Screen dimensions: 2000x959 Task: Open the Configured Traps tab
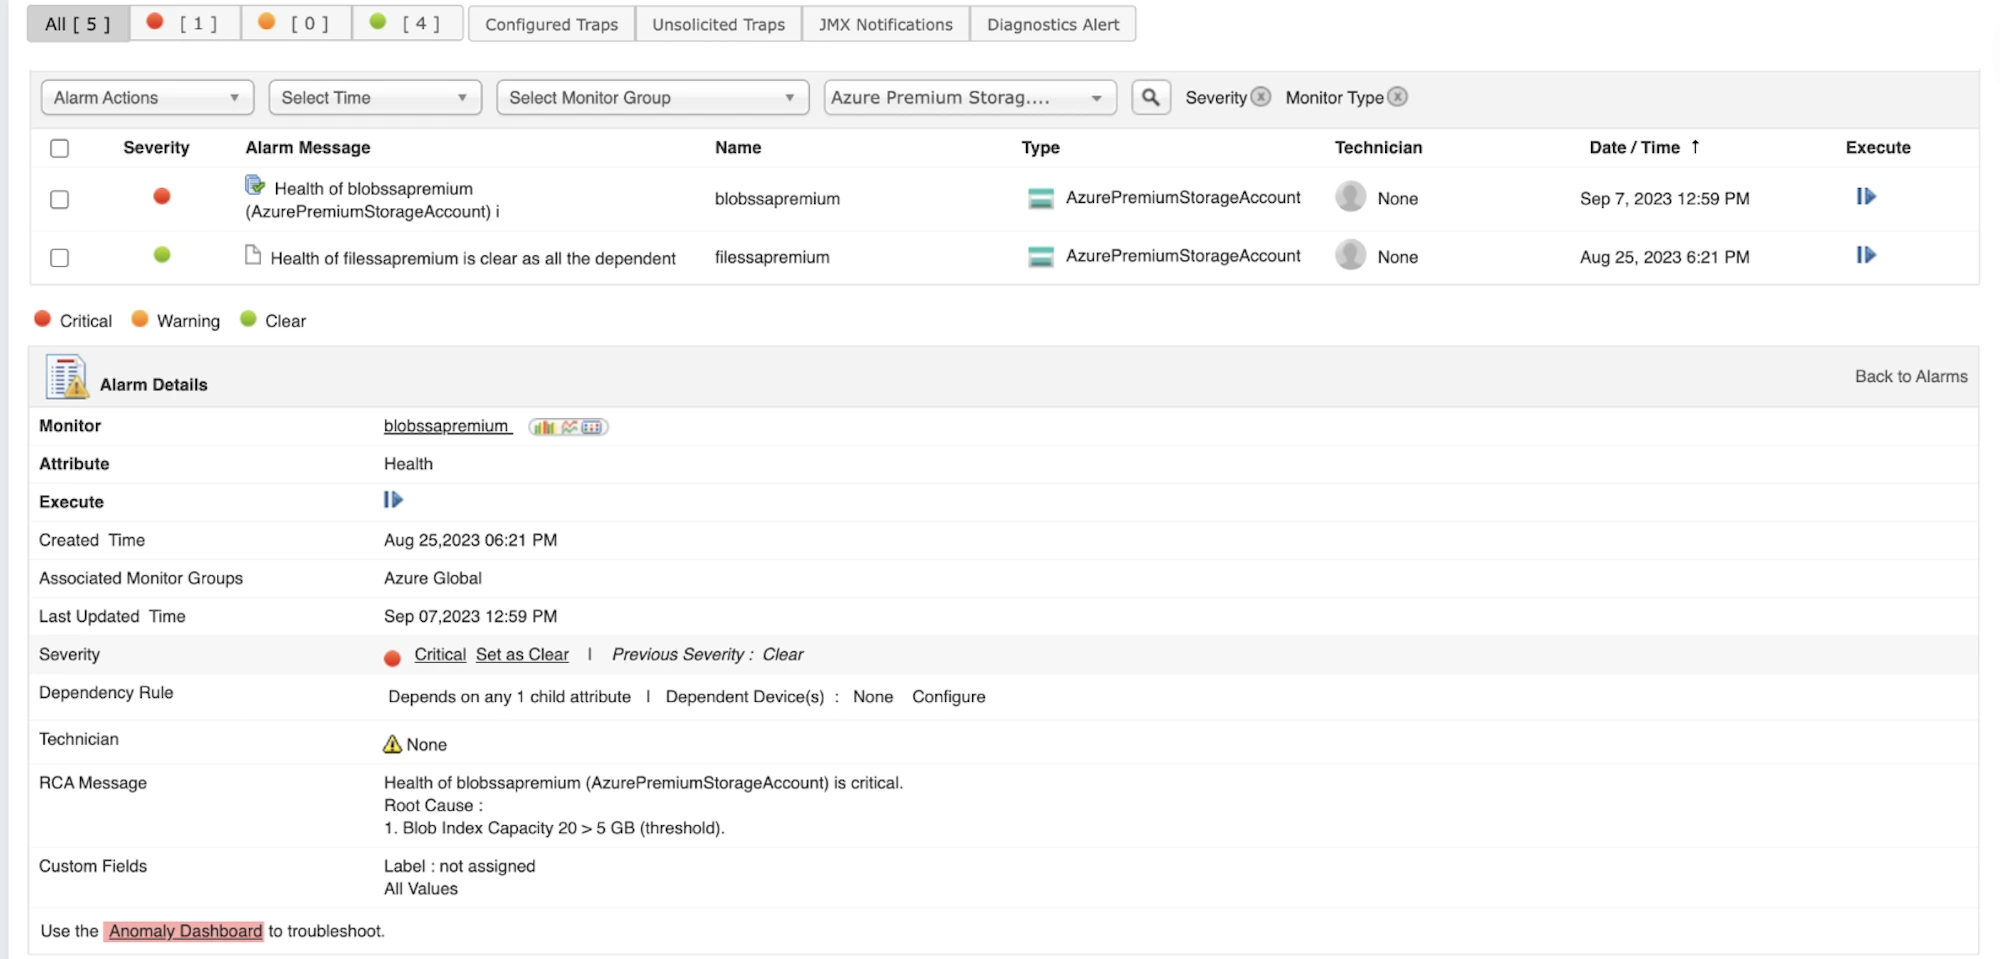tap(552, 24)
